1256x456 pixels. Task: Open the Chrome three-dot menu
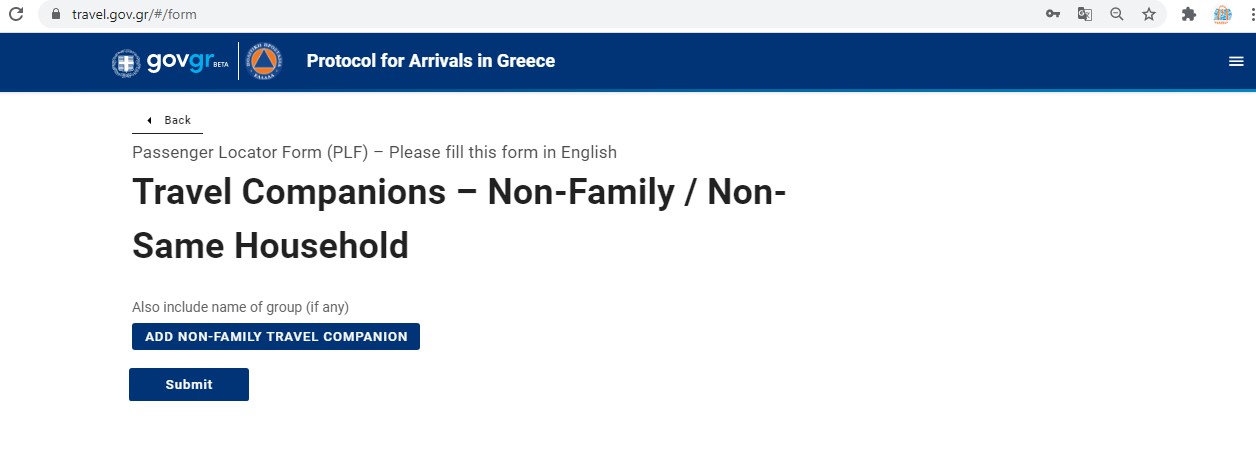coord(1251,14)
